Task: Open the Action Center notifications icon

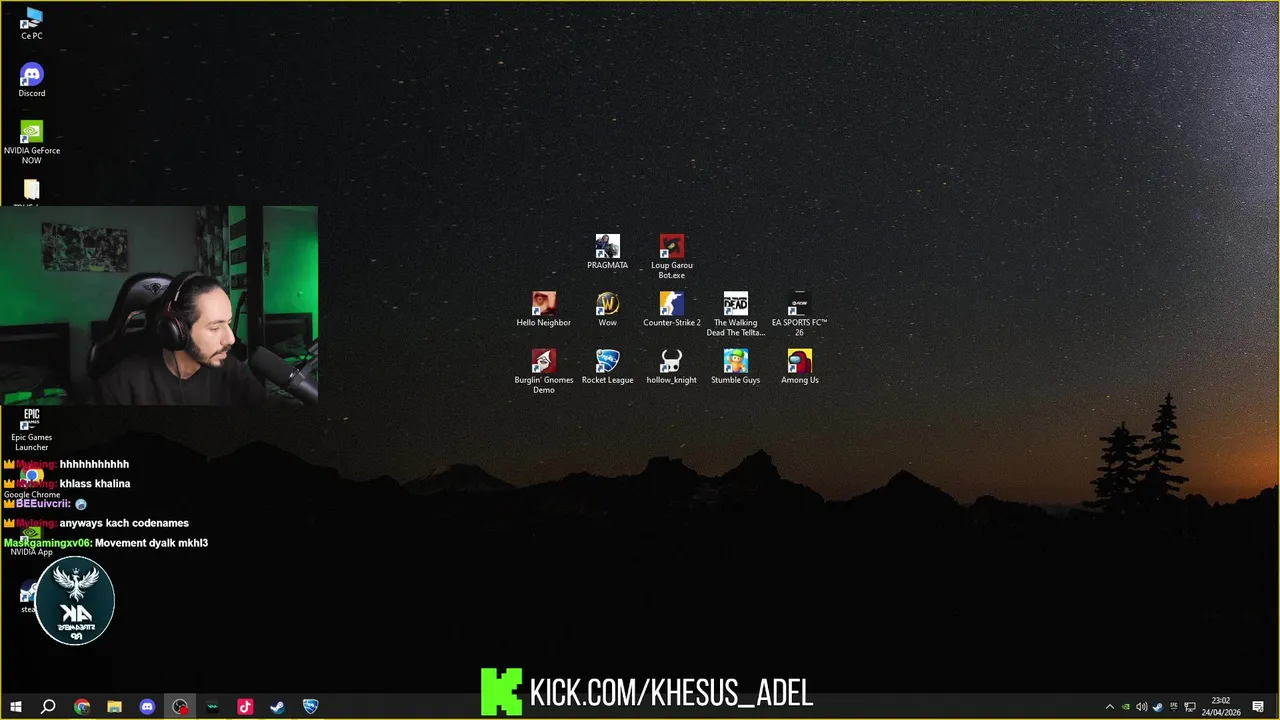Action: [x=1258, y=707]
